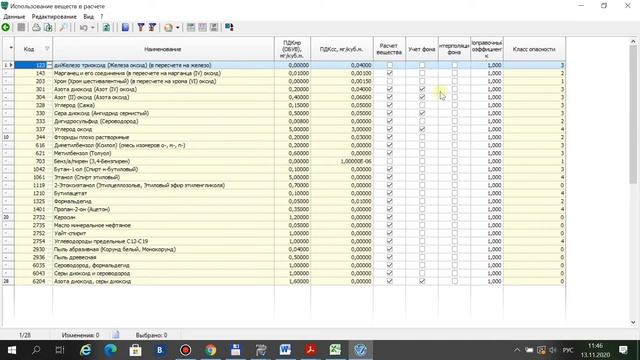This screenshot has height=360, width=640.
Task: Click the second table layout toolbar icon
Action: [202, 27]
